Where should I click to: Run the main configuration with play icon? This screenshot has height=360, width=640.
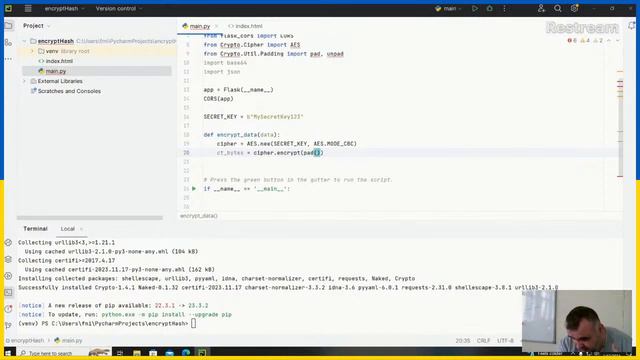(475, 8)
